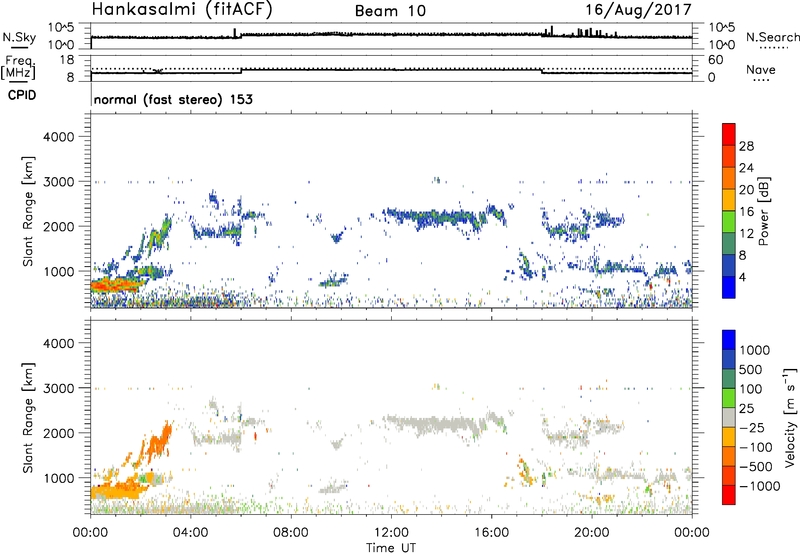Select the 100 value on Velocity colorbar

pos(751,389)
